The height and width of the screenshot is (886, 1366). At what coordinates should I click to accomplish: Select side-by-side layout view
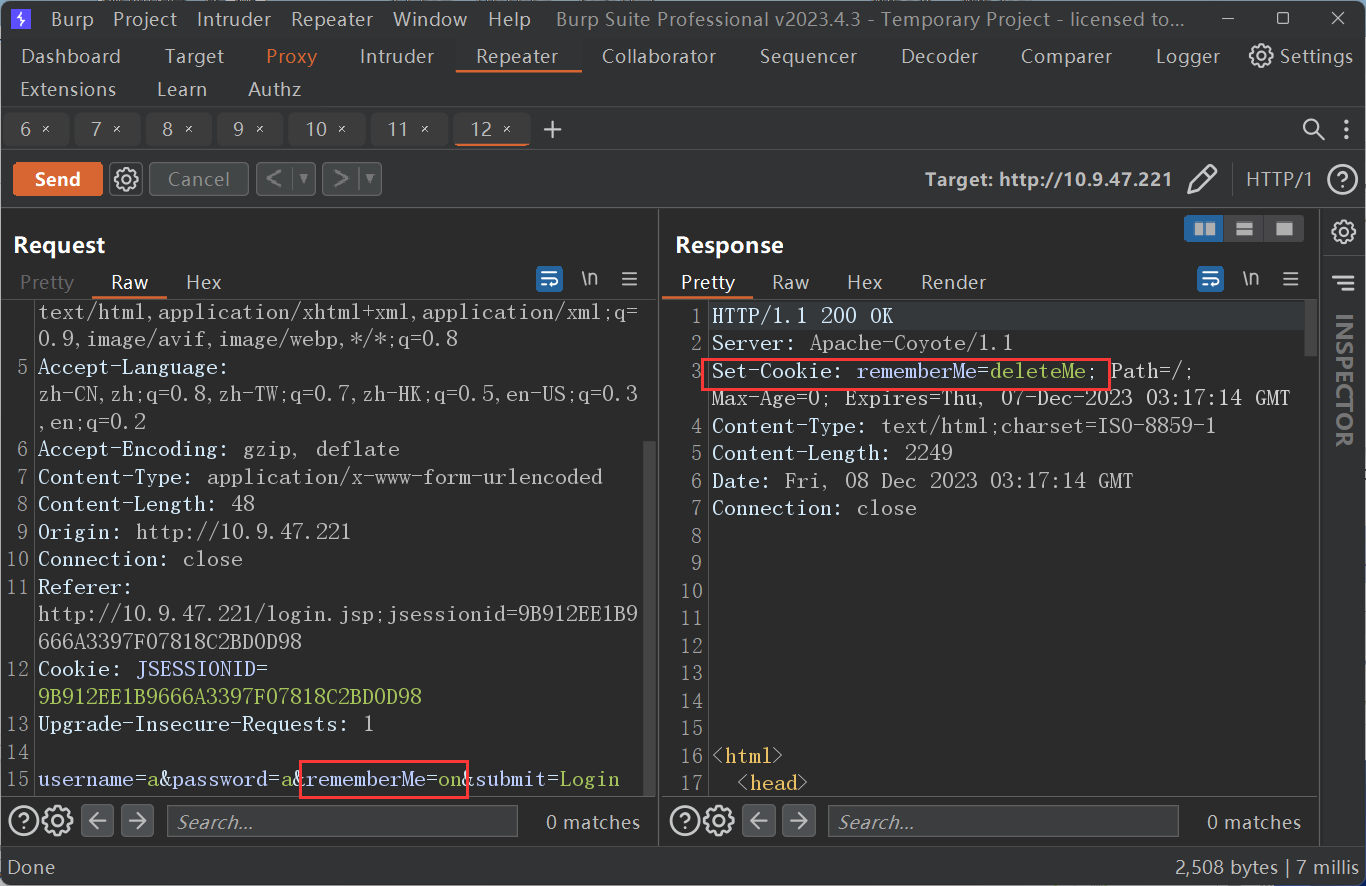point(1204,229)
